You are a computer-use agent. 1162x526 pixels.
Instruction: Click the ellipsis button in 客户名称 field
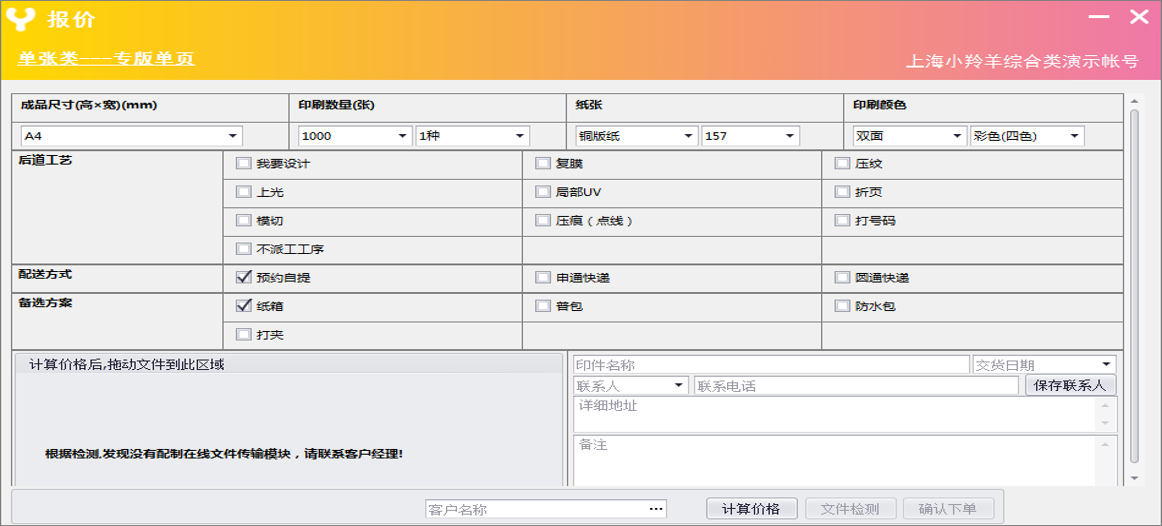(x=656, y=509)
